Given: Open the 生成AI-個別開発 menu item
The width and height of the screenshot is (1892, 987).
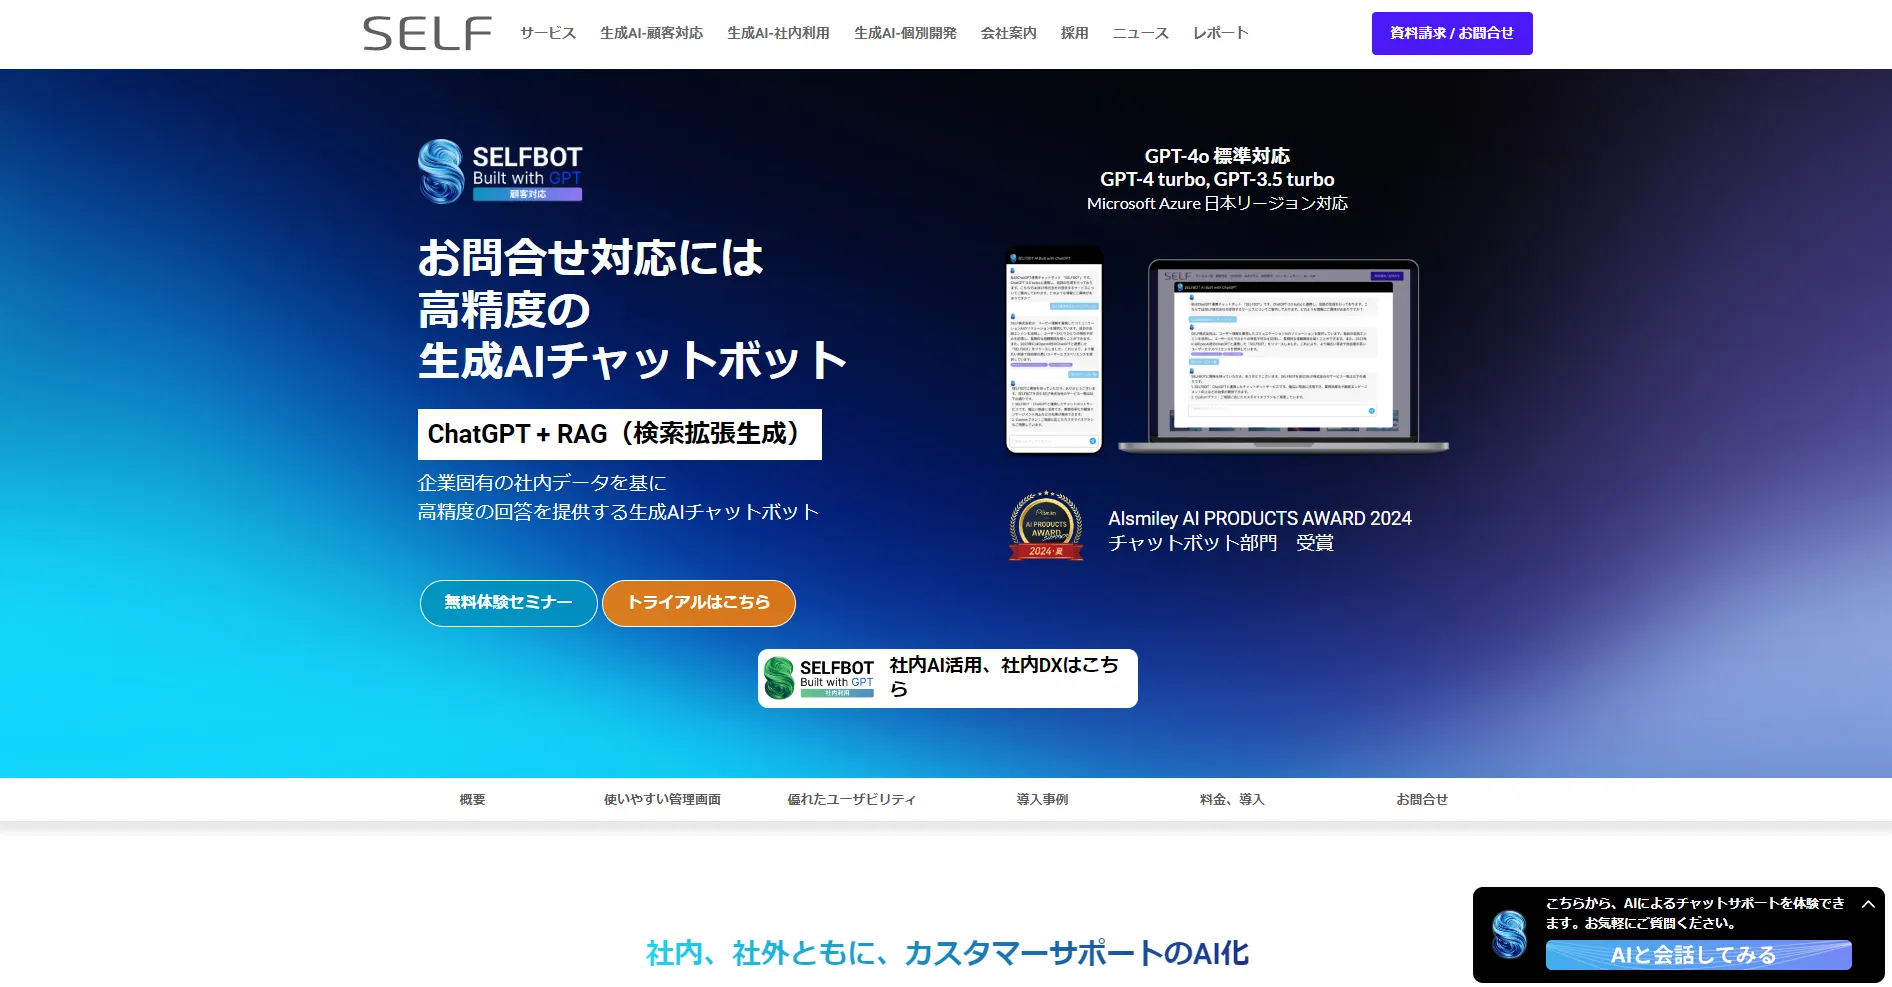Looking at the screenshot, I should [905, 33].
